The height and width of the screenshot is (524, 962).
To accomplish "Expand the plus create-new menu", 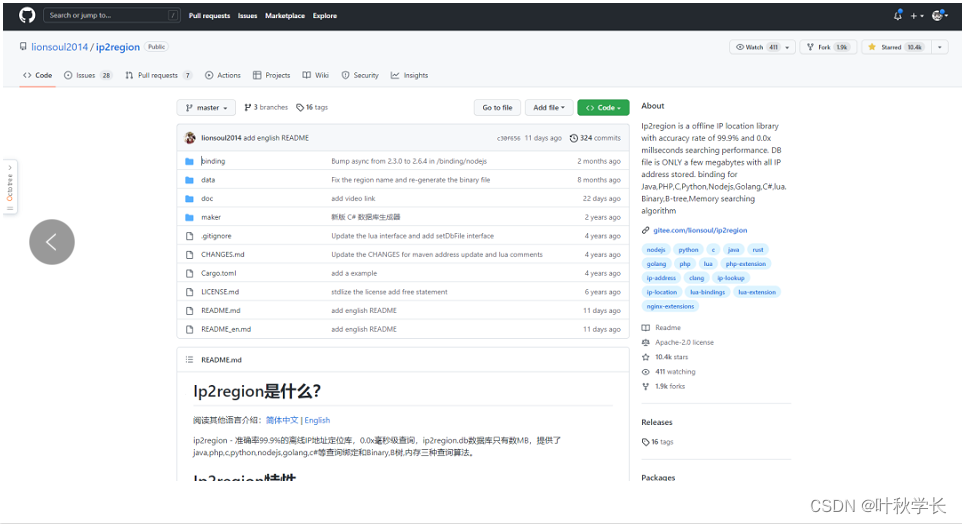I will 917,16.
